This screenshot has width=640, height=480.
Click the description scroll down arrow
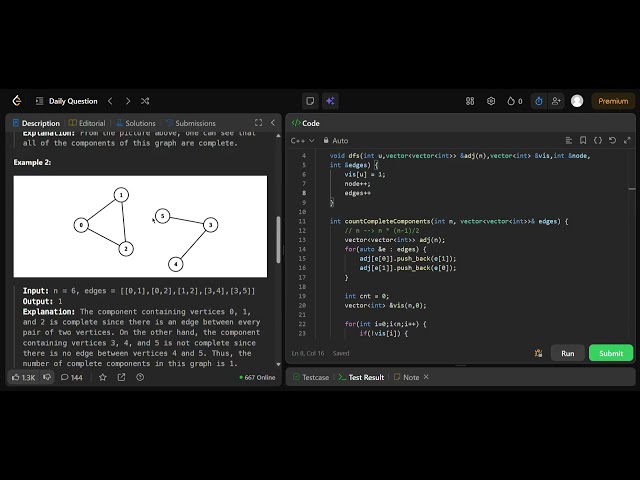[x=278, y=364]
